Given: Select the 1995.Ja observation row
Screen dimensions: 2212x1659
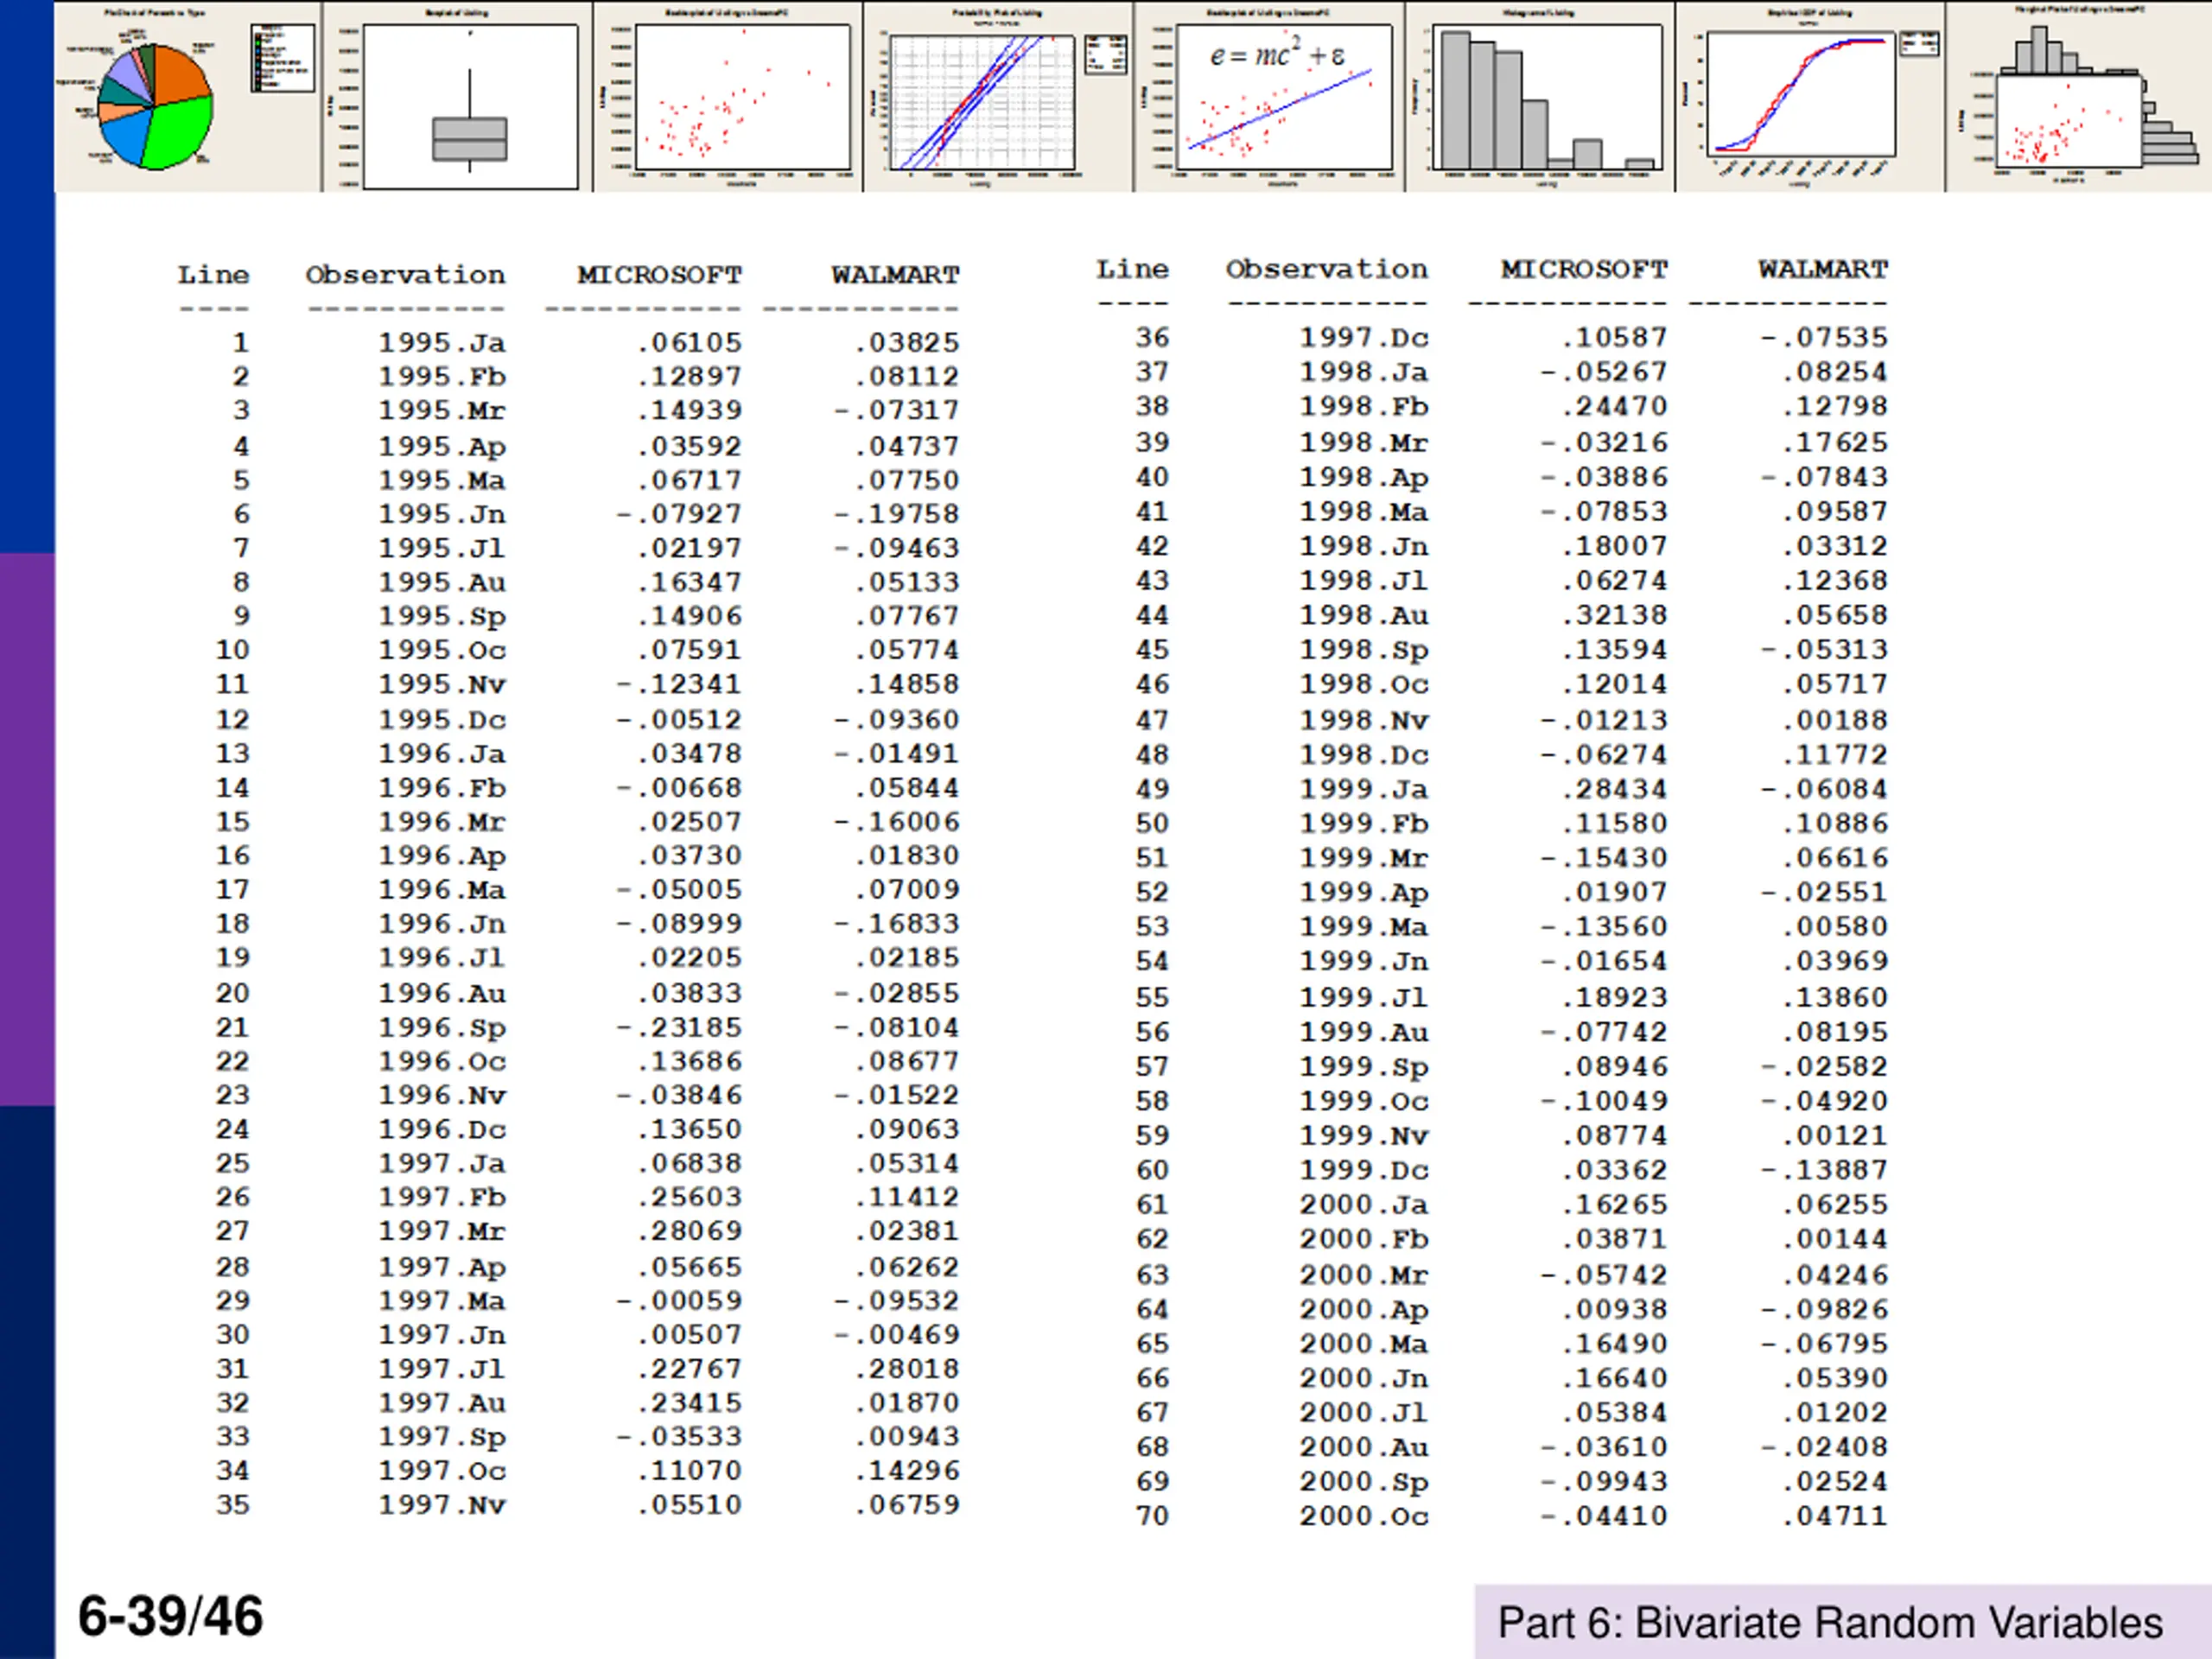Looking at the screenshot, I should click(568, 343).
